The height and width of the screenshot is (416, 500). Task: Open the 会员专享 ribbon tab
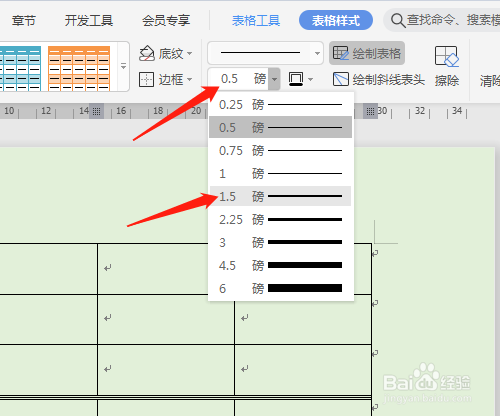coord(166,21)
